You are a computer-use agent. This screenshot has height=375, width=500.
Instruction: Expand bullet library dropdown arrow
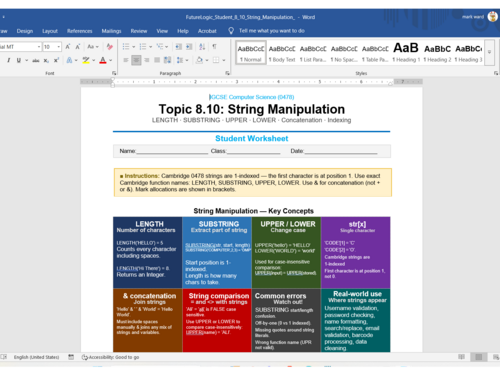coord(133,47)
